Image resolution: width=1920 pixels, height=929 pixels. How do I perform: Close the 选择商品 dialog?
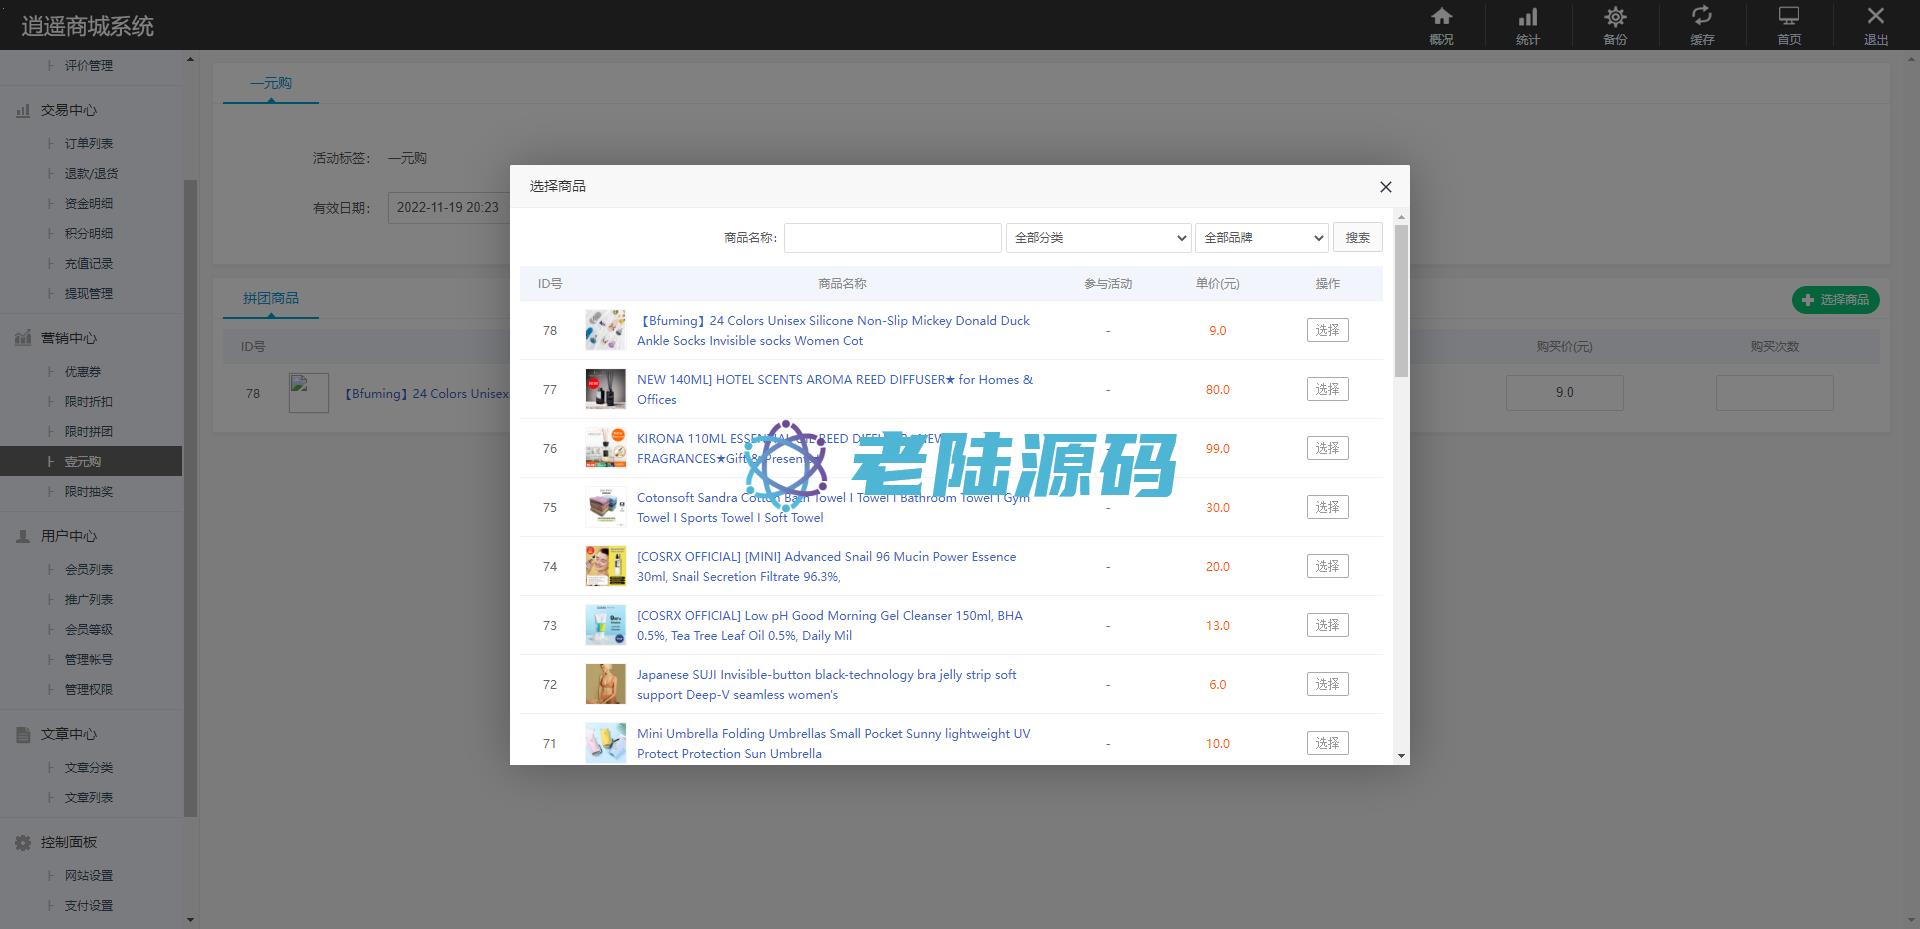(1385, 187)
